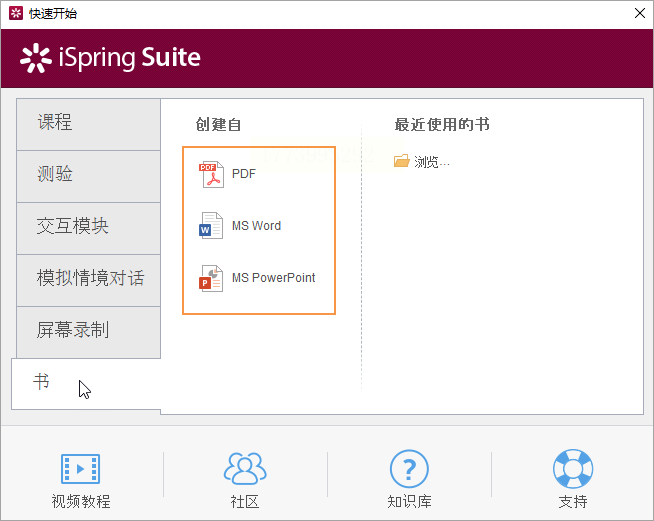This screenshot has height=521, width=654.
Task: Click the community people icon
Action: click(245, 468)
